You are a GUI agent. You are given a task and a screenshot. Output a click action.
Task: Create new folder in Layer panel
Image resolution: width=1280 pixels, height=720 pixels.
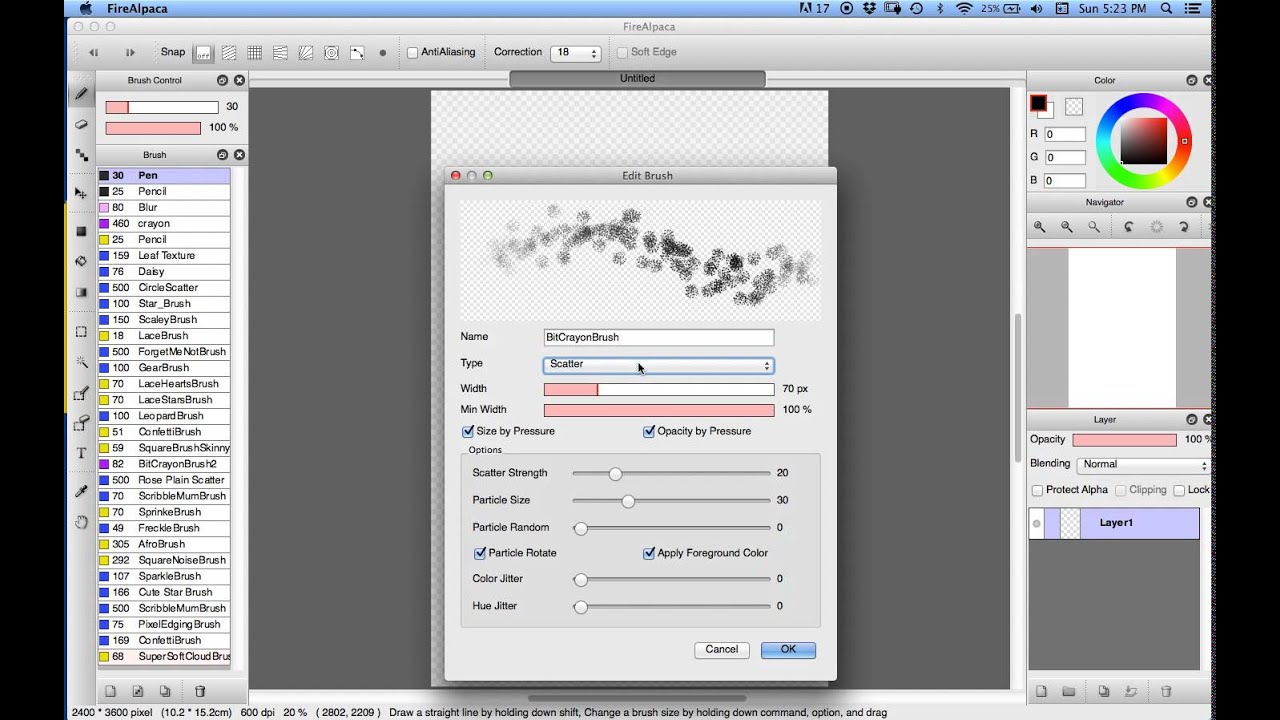1069,691
